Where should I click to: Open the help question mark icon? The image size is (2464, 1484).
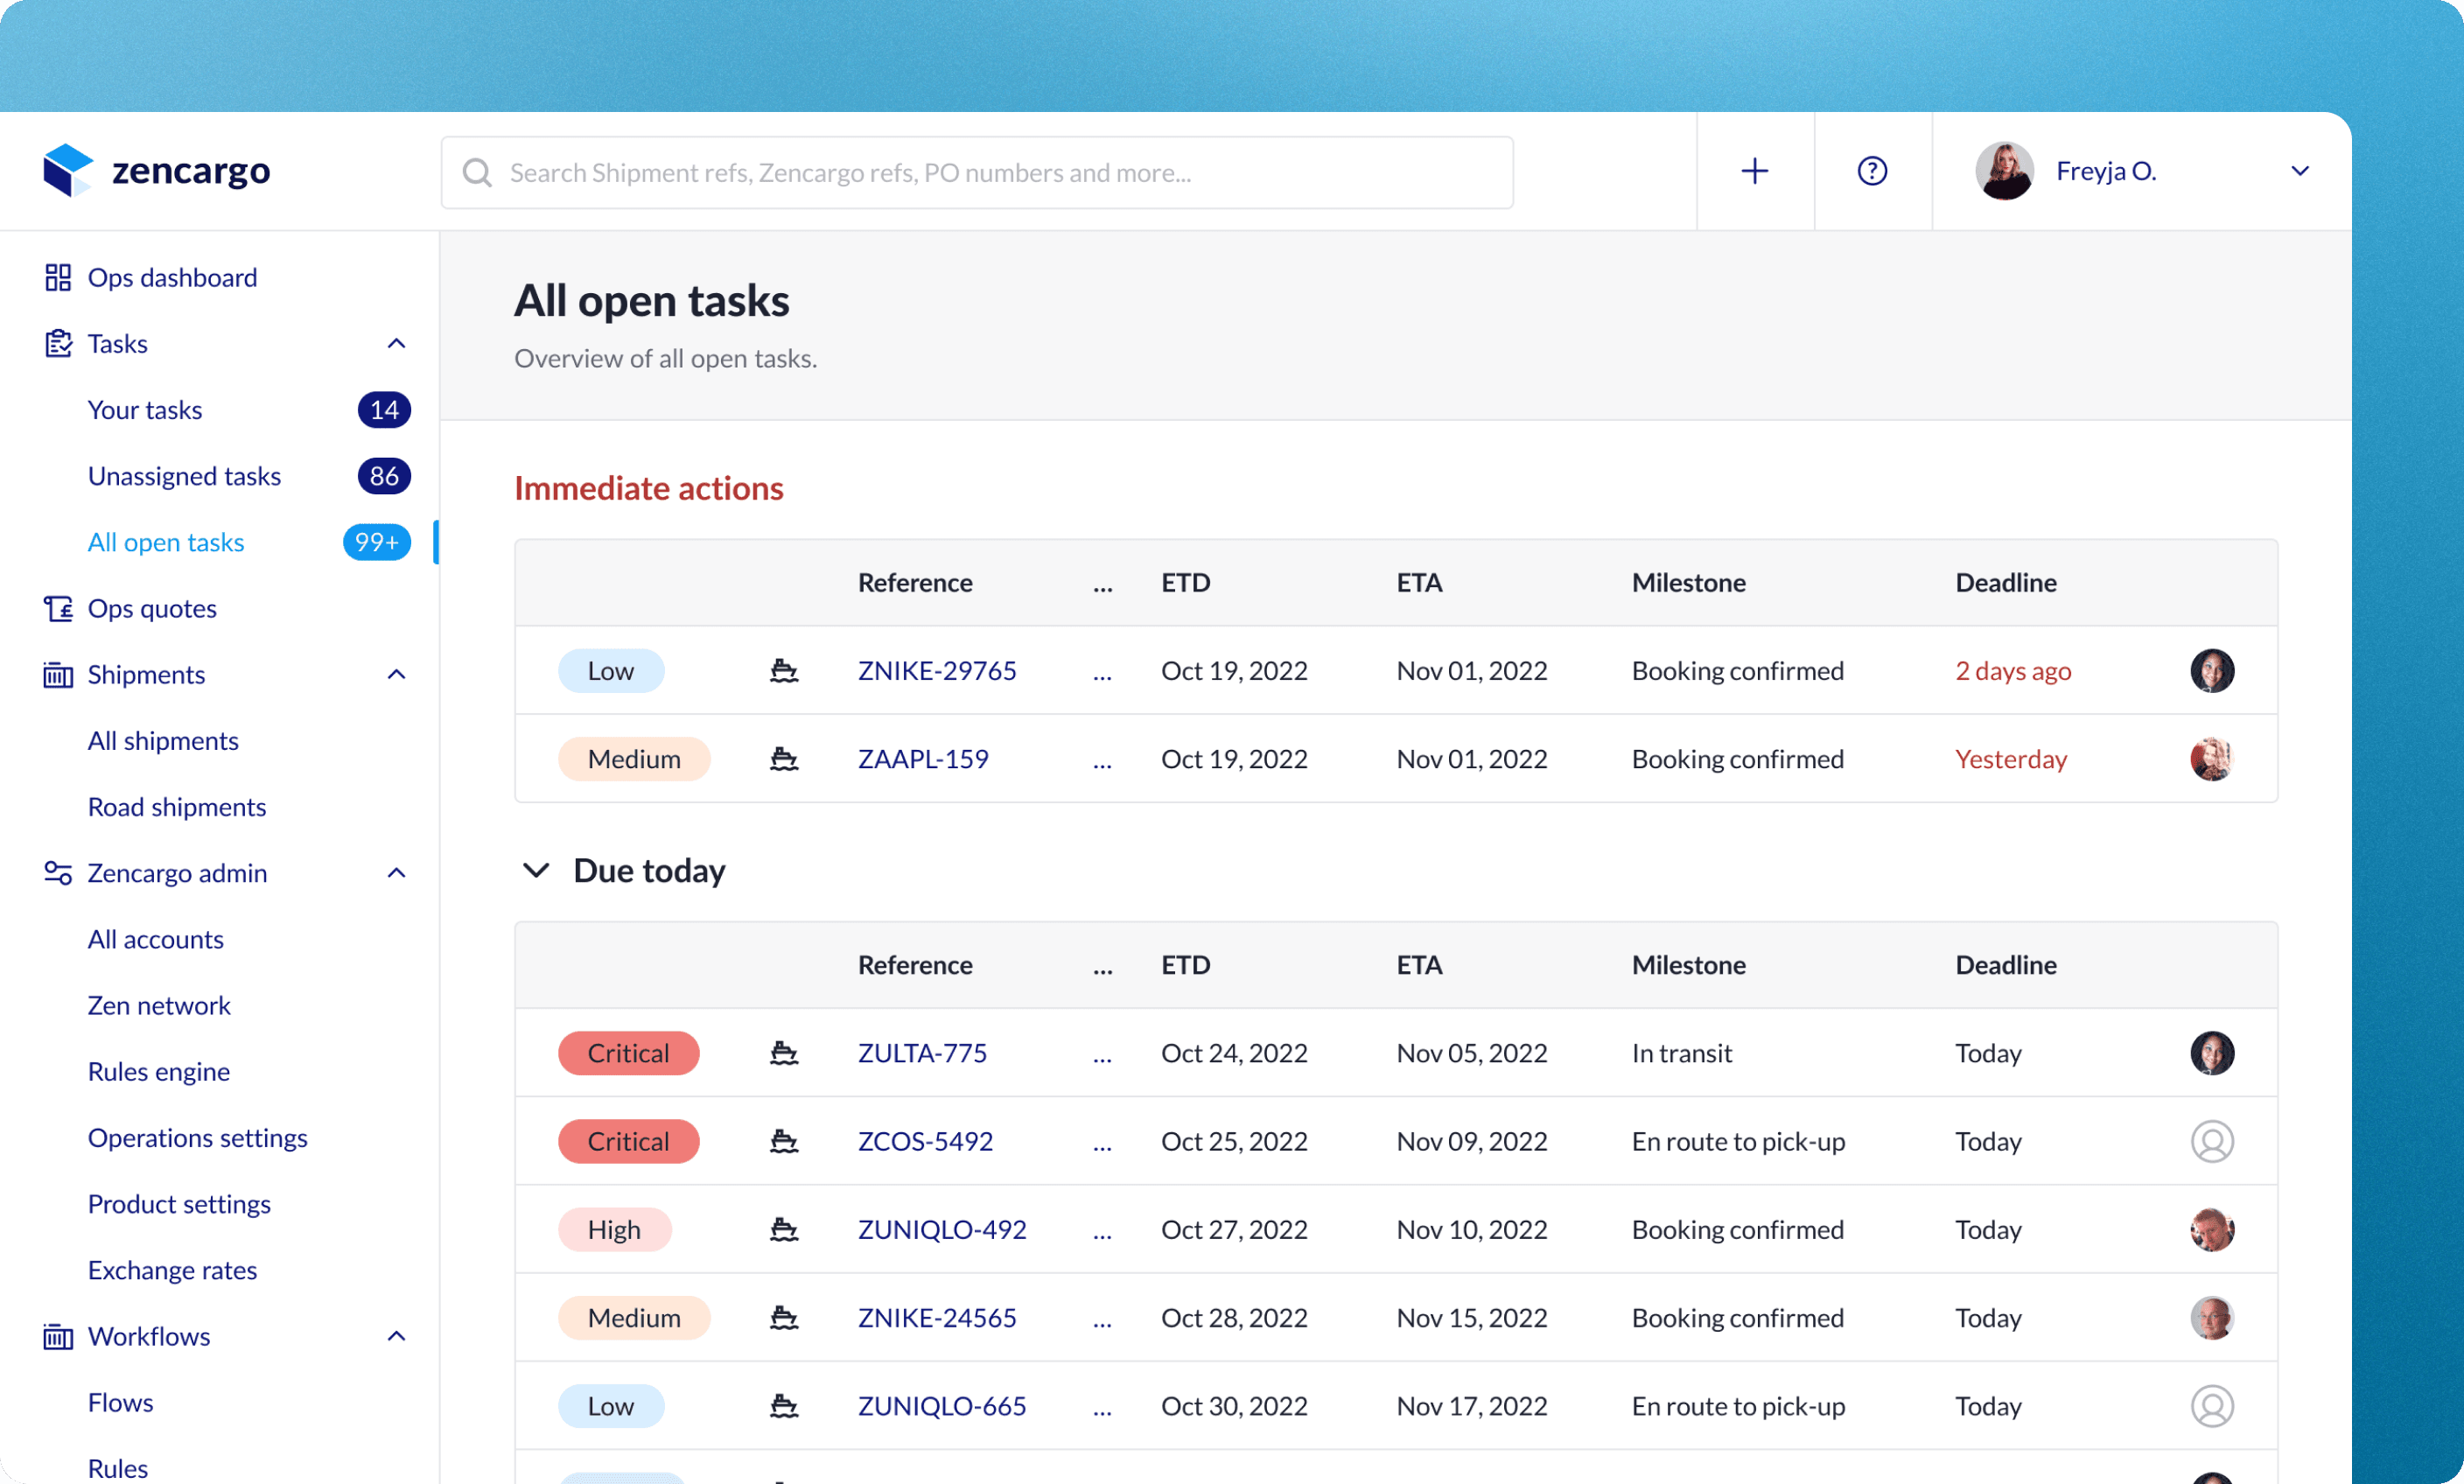[1872, 171]
